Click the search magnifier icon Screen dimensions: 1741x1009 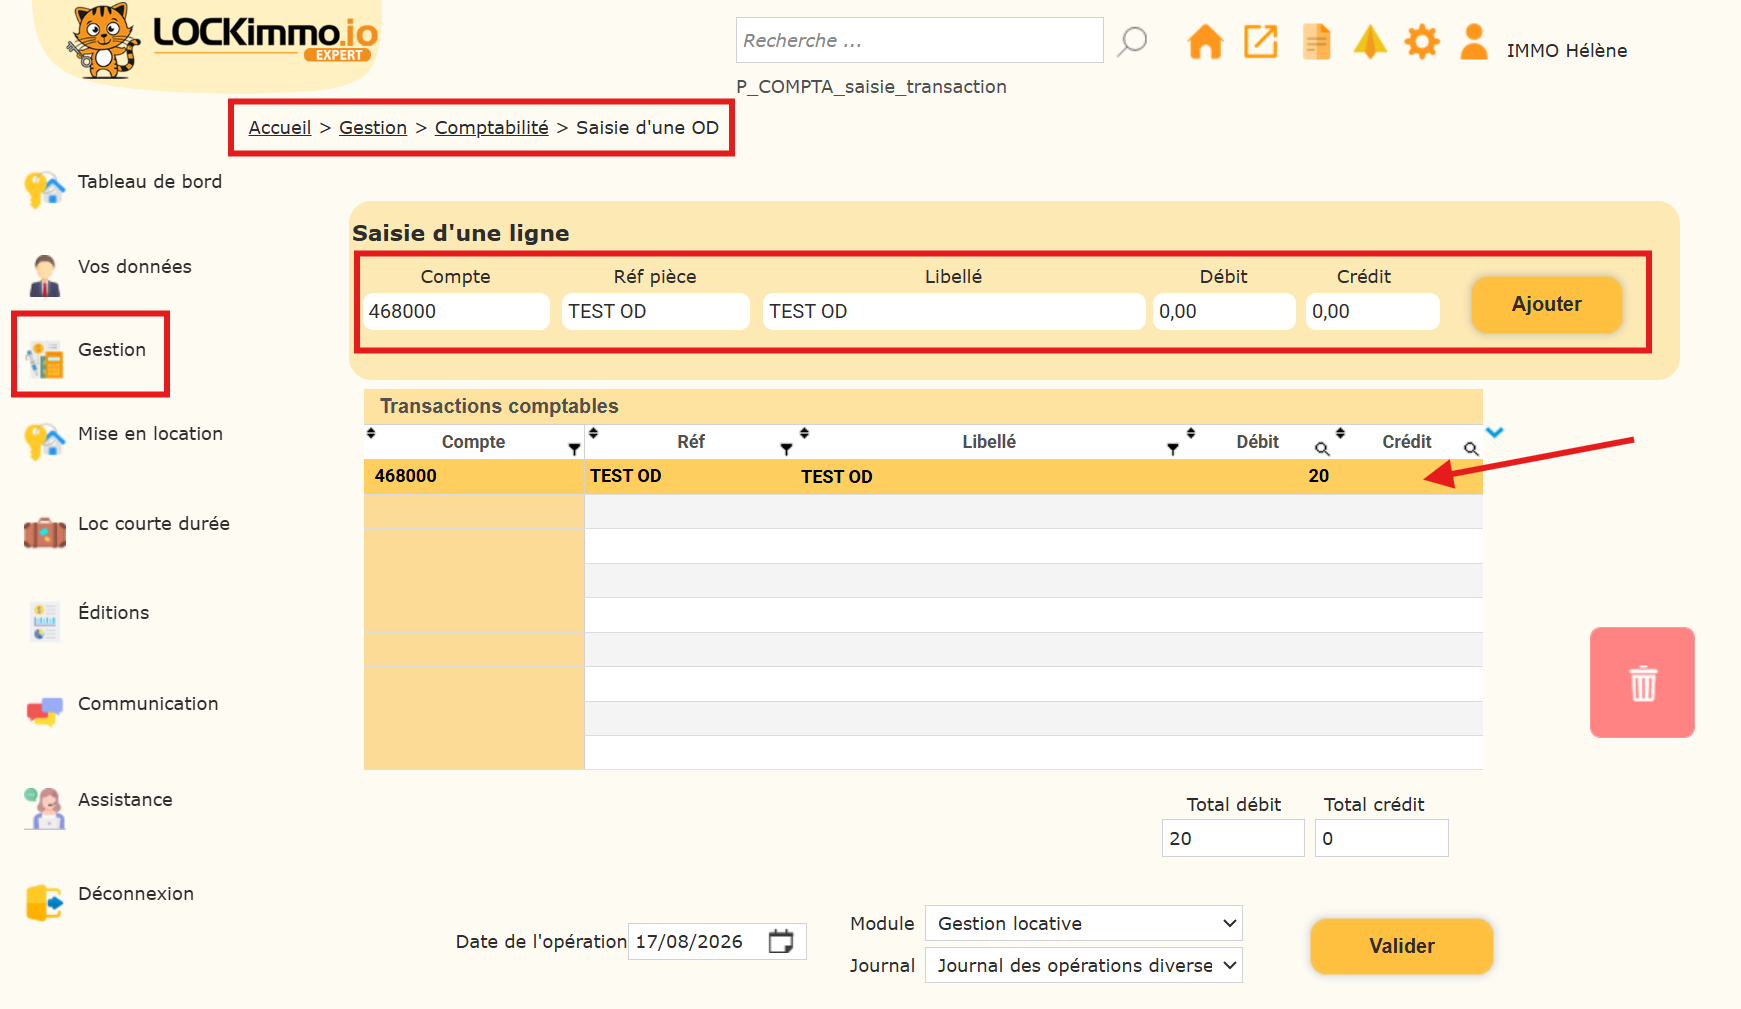1132,41
